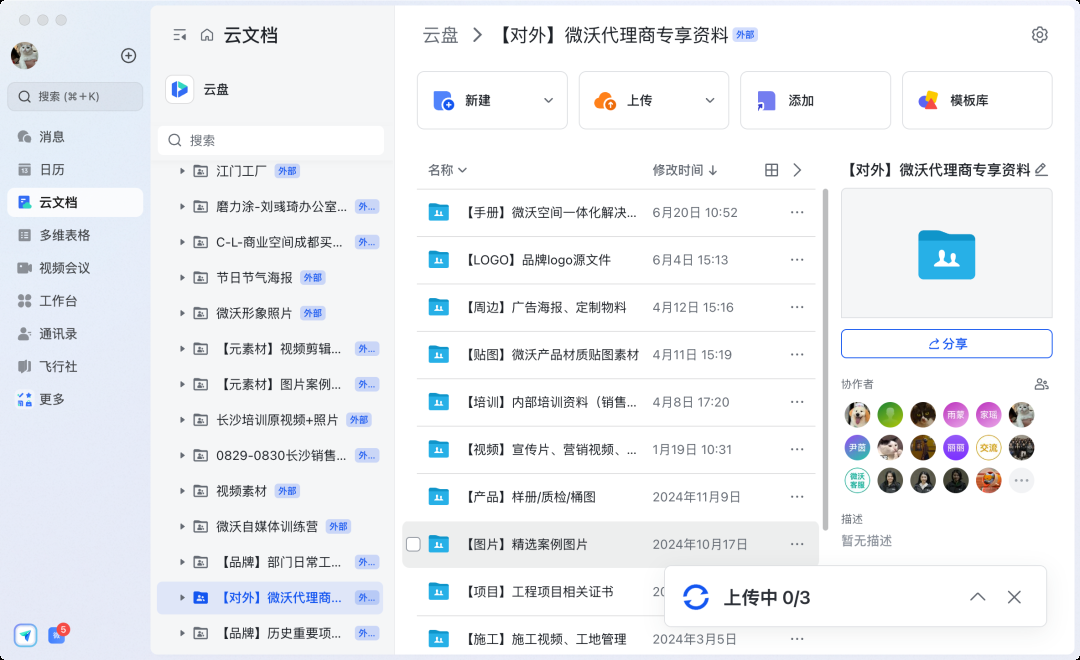
Task: Open more options for 【周边】广告海报 row
Action: tap(797, 307)
